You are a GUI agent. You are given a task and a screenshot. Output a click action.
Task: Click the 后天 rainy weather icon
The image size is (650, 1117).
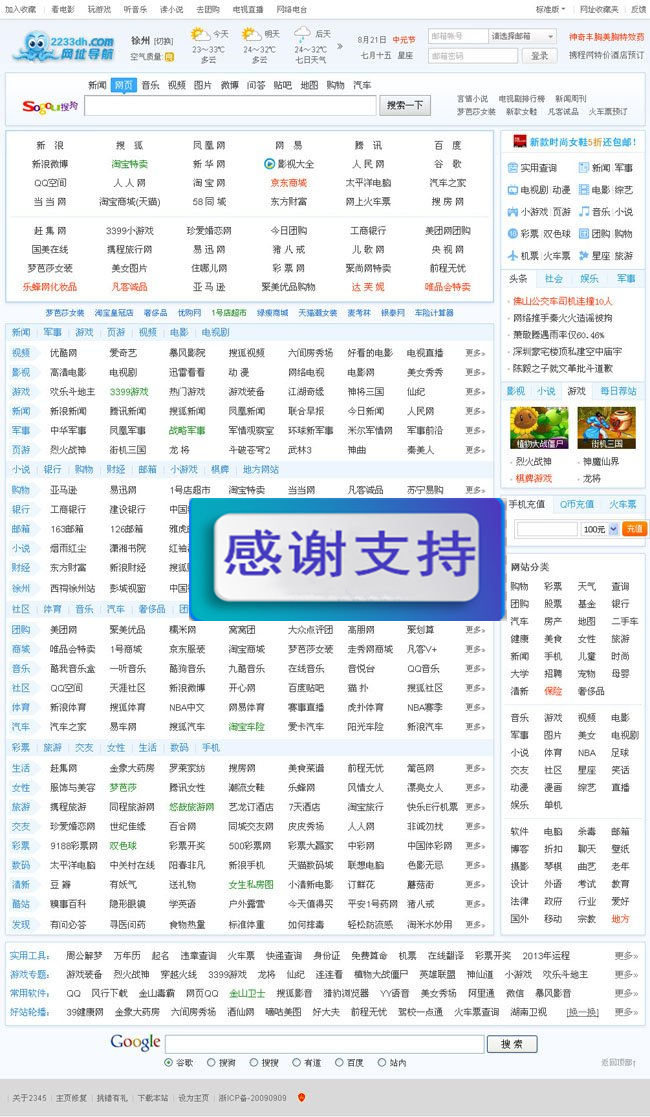click(302, 34)
